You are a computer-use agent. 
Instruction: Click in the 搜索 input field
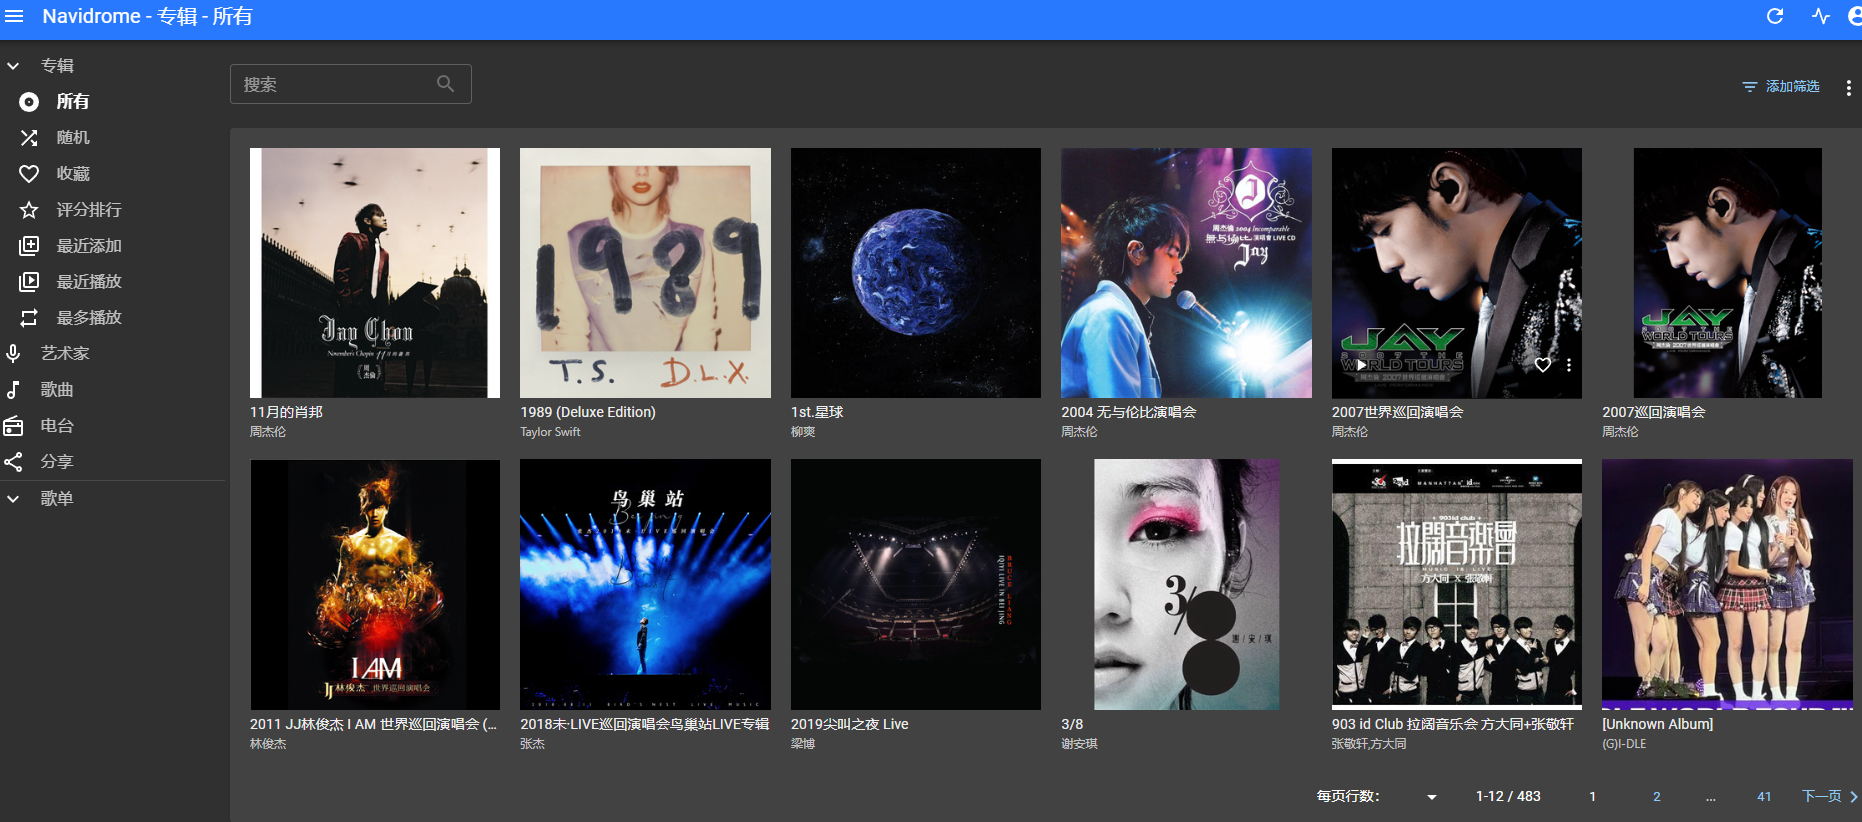tap(335, 85)
